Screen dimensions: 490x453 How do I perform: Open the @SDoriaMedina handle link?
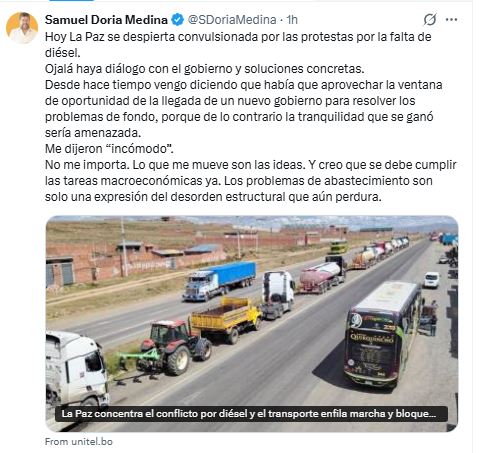232,20
